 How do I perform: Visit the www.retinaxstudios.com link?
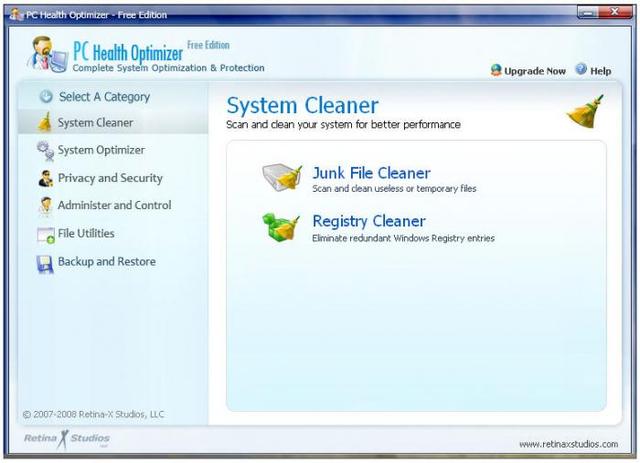click(x=569, y=444)
